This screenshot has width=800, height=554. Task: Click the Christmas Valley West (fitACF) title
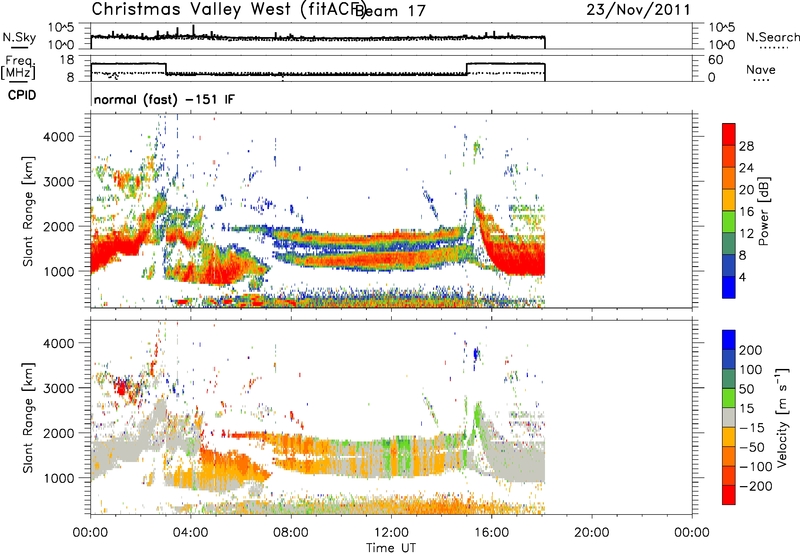click(227, 10)
